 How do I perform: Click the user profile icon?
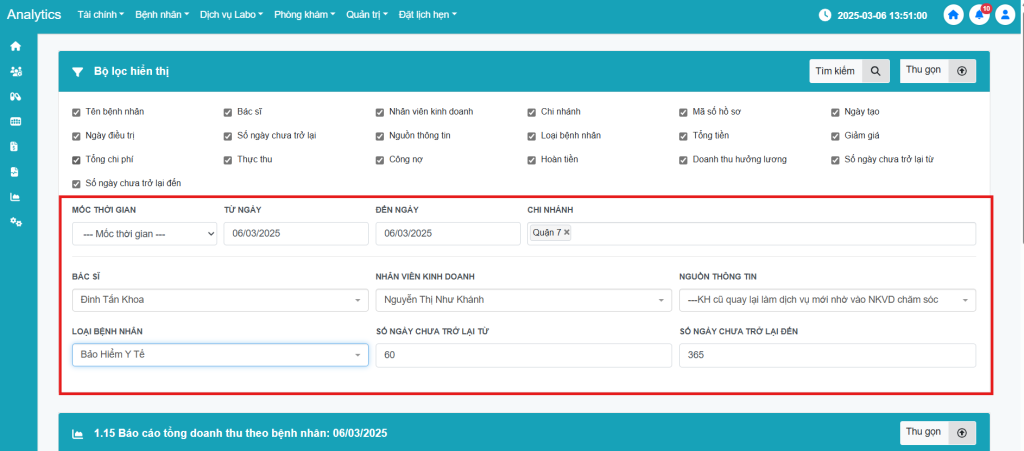coord(1004,15)
